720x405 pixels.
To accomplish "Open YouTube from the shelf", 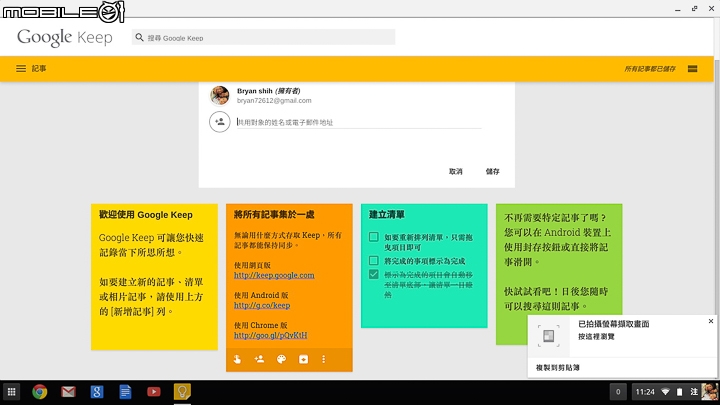I will click(x=153, y=392).
